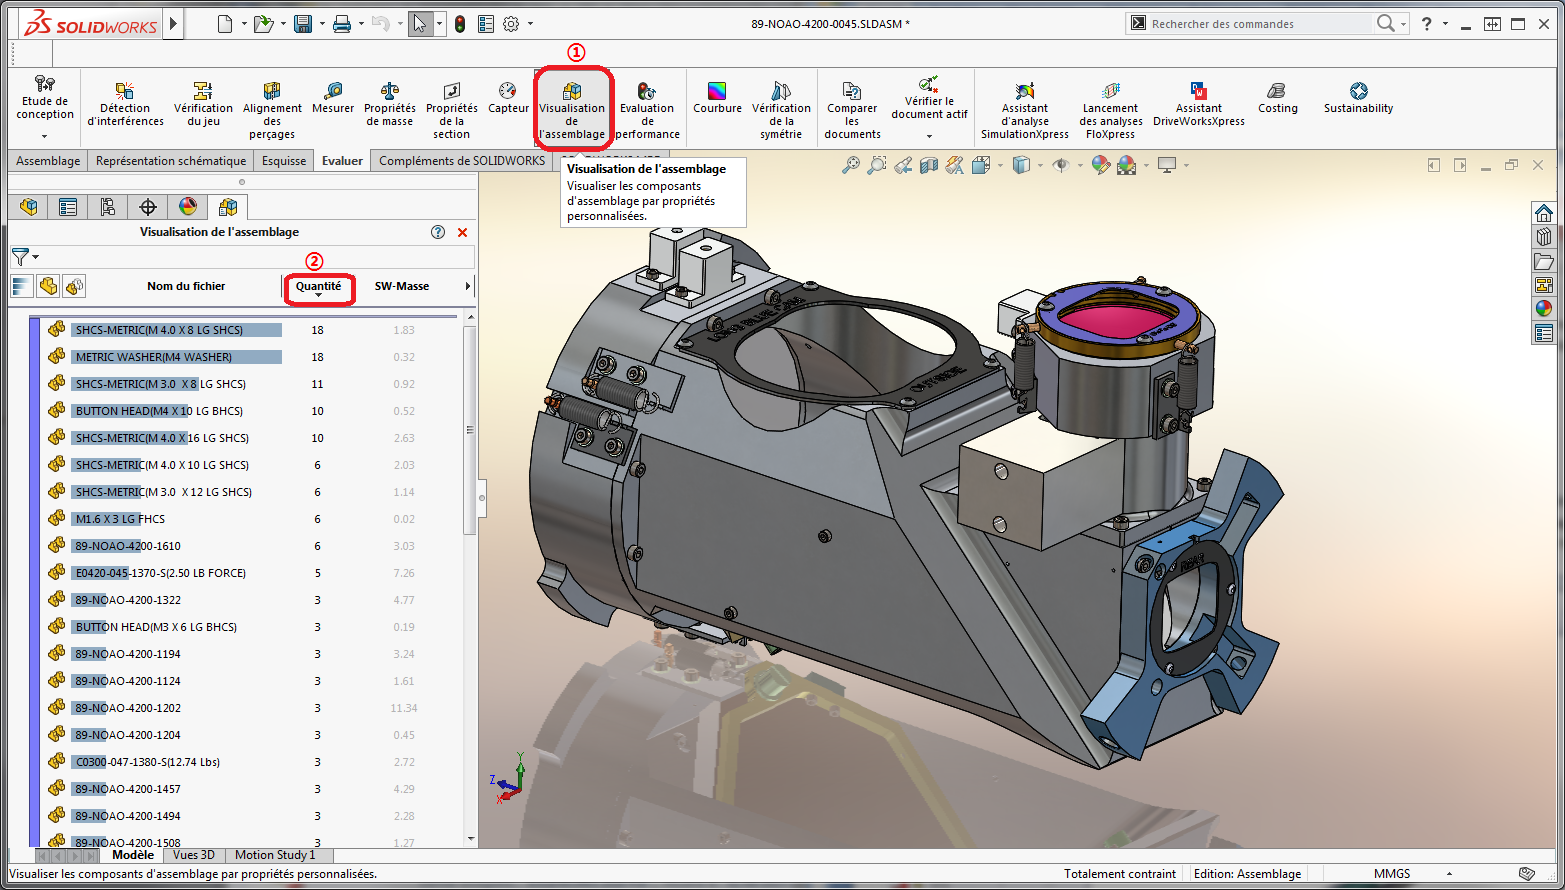Open the Sustainability tool

coord(1358,98)
